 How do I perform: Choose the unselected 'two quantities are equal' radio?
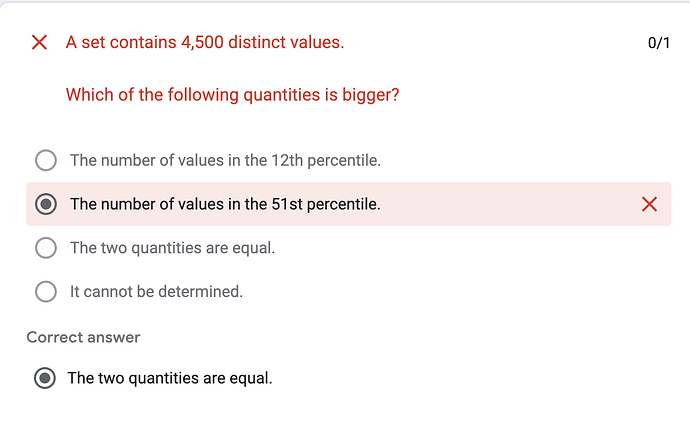45,248
